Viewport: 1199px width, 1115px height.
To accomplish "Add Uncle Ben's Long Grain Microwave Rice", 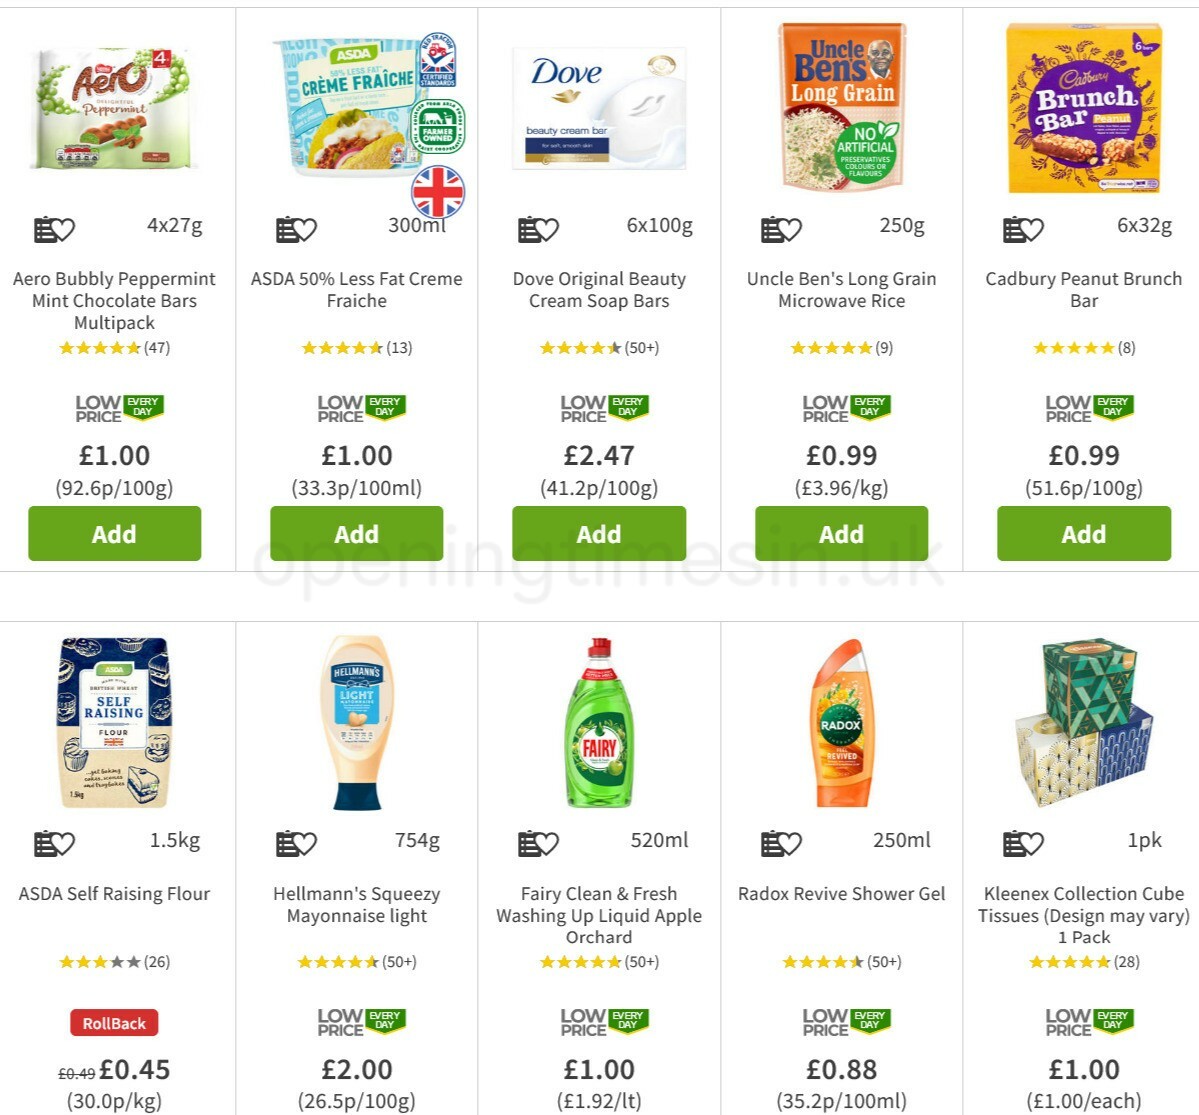I will [841, 533].
